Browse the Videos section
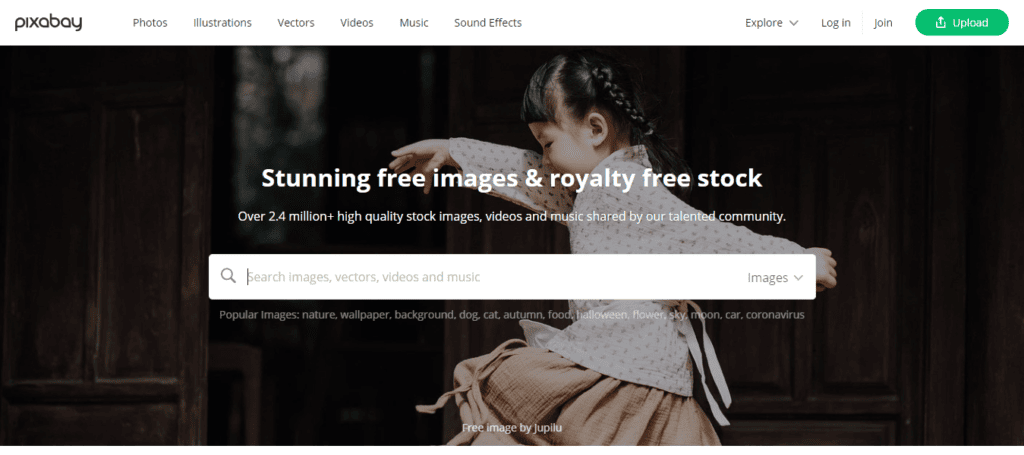1024x455 pixels. pos(357,23)
